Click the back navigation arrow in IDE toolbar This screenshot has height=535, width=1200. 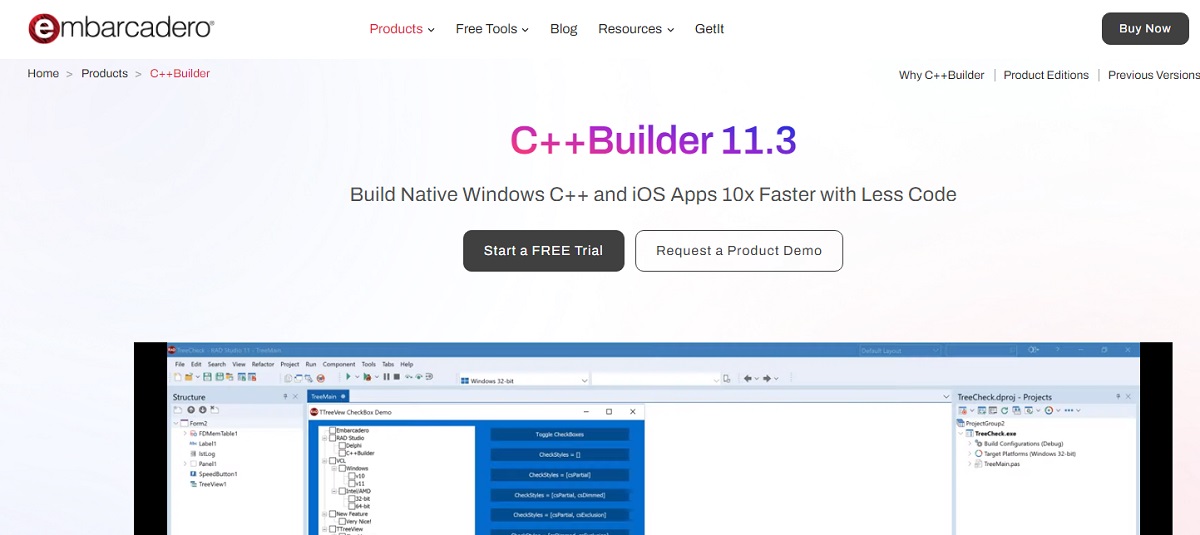pos(748,378)
